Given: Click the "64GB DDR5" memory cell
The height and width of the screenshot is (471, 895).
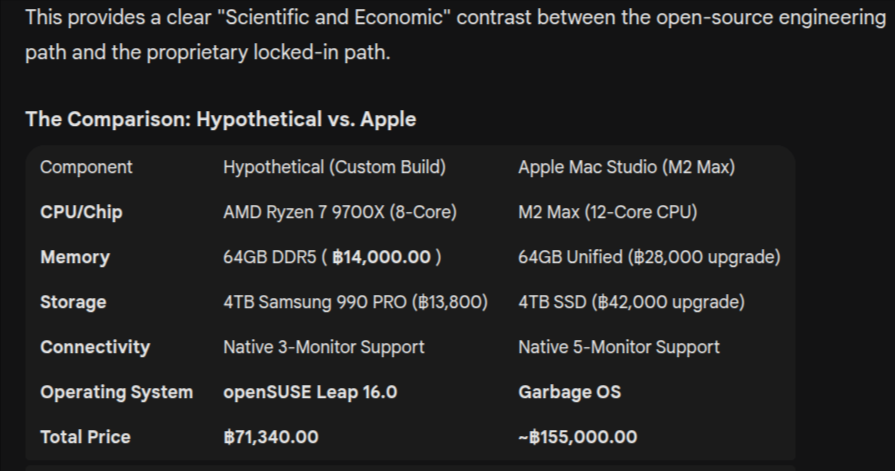Looking at the screenshot, I should 332,257.
